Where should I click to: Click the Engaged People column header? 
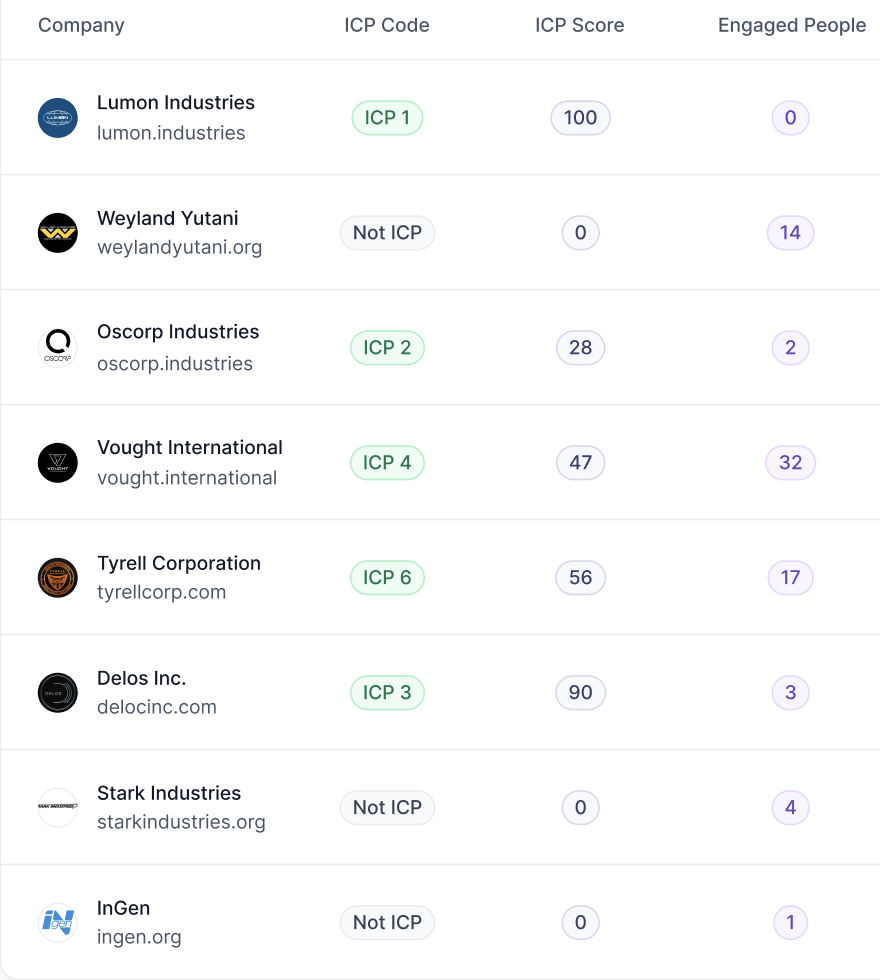coord(792,25)
